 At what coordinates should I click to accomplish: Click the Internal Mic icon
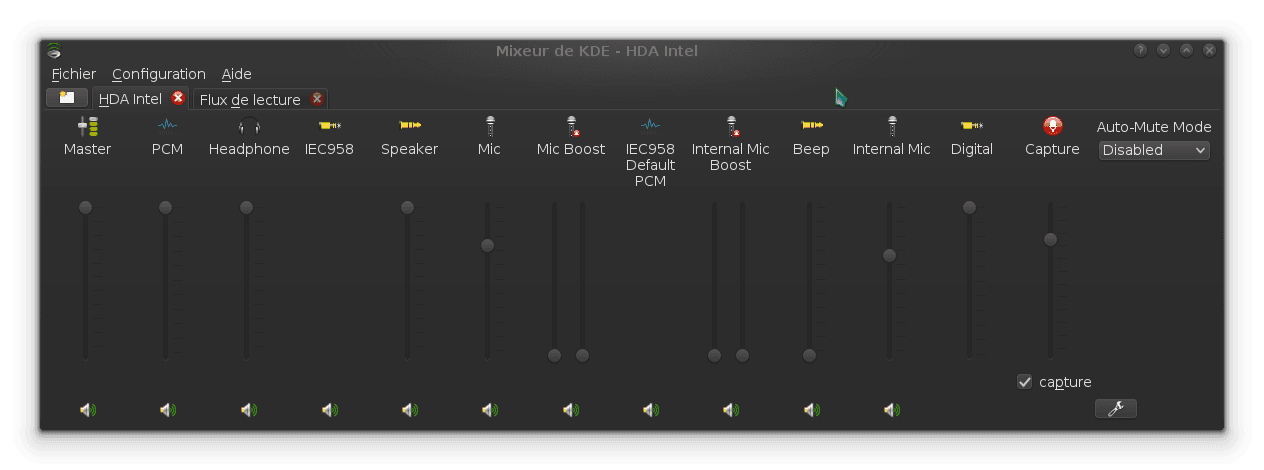[892, 126]
